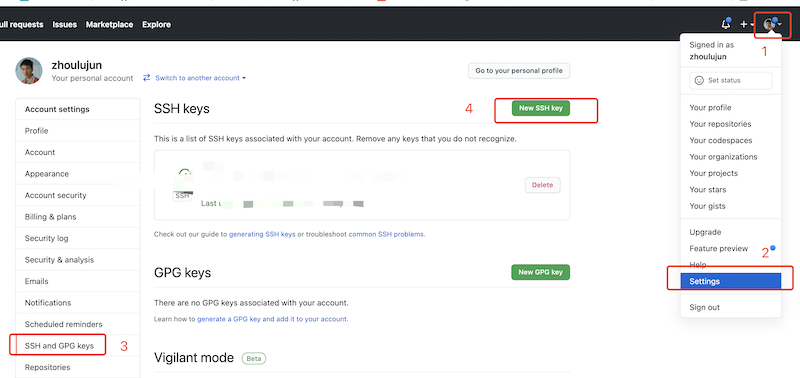
Task: Open the common SSH problems link
Action: [386, 235]
